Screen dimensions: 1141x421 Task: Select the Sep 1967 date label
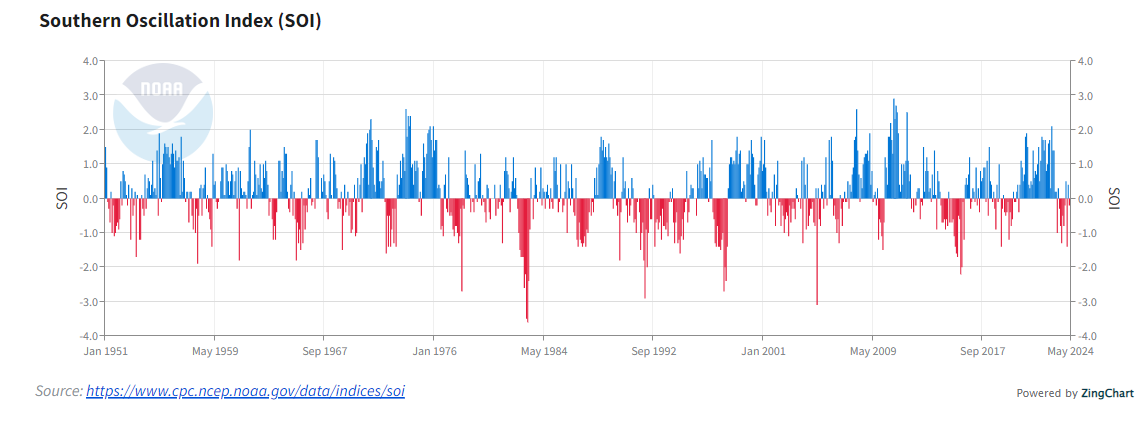tap(324, 351)
